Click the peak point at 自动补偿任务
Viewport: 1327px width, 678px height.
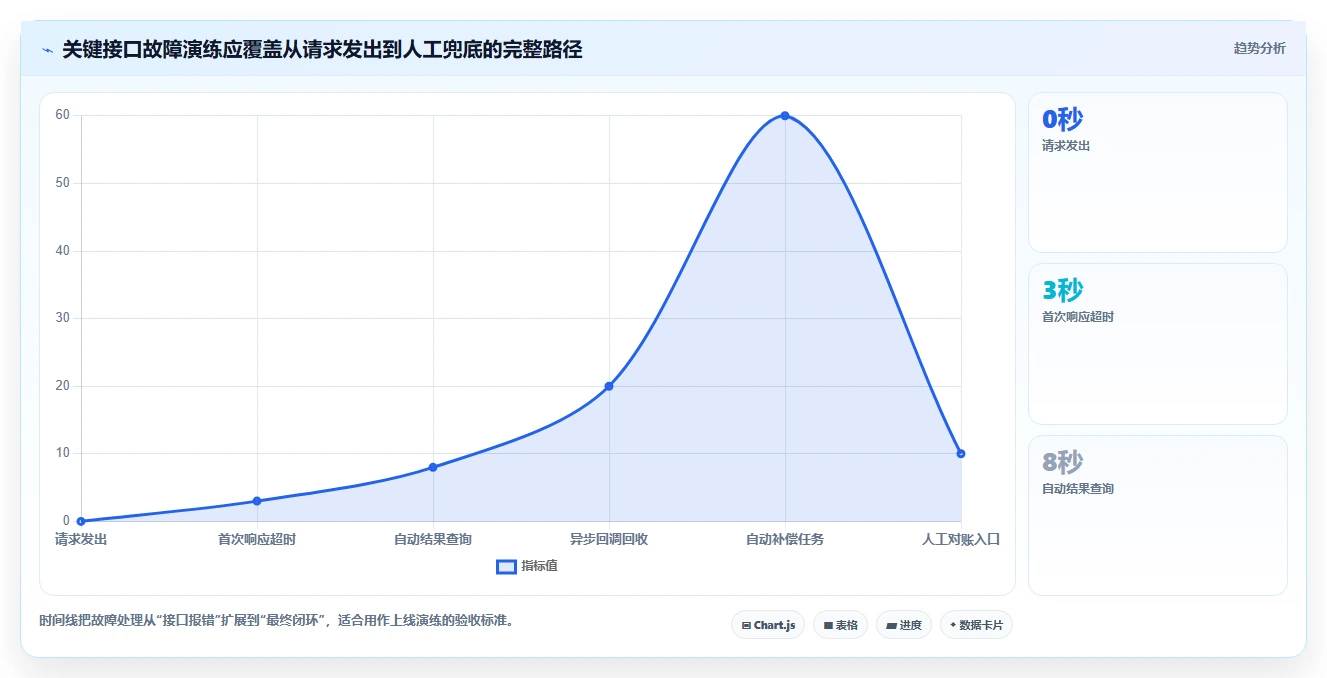(x=785, y=116)
